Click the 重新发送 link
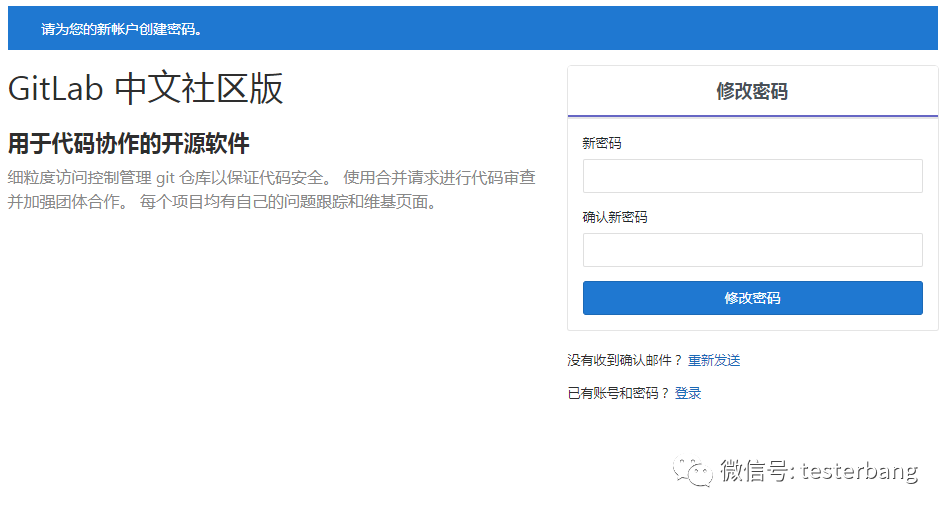This screenshot has width=948, height=514. pos(713,360)
